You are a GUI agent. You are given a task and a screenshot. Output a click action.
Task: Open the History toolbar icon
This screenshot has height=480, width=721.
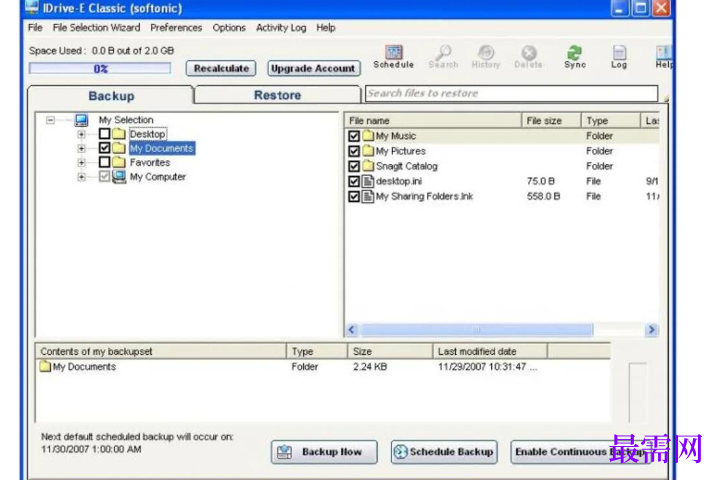[486, 57]
